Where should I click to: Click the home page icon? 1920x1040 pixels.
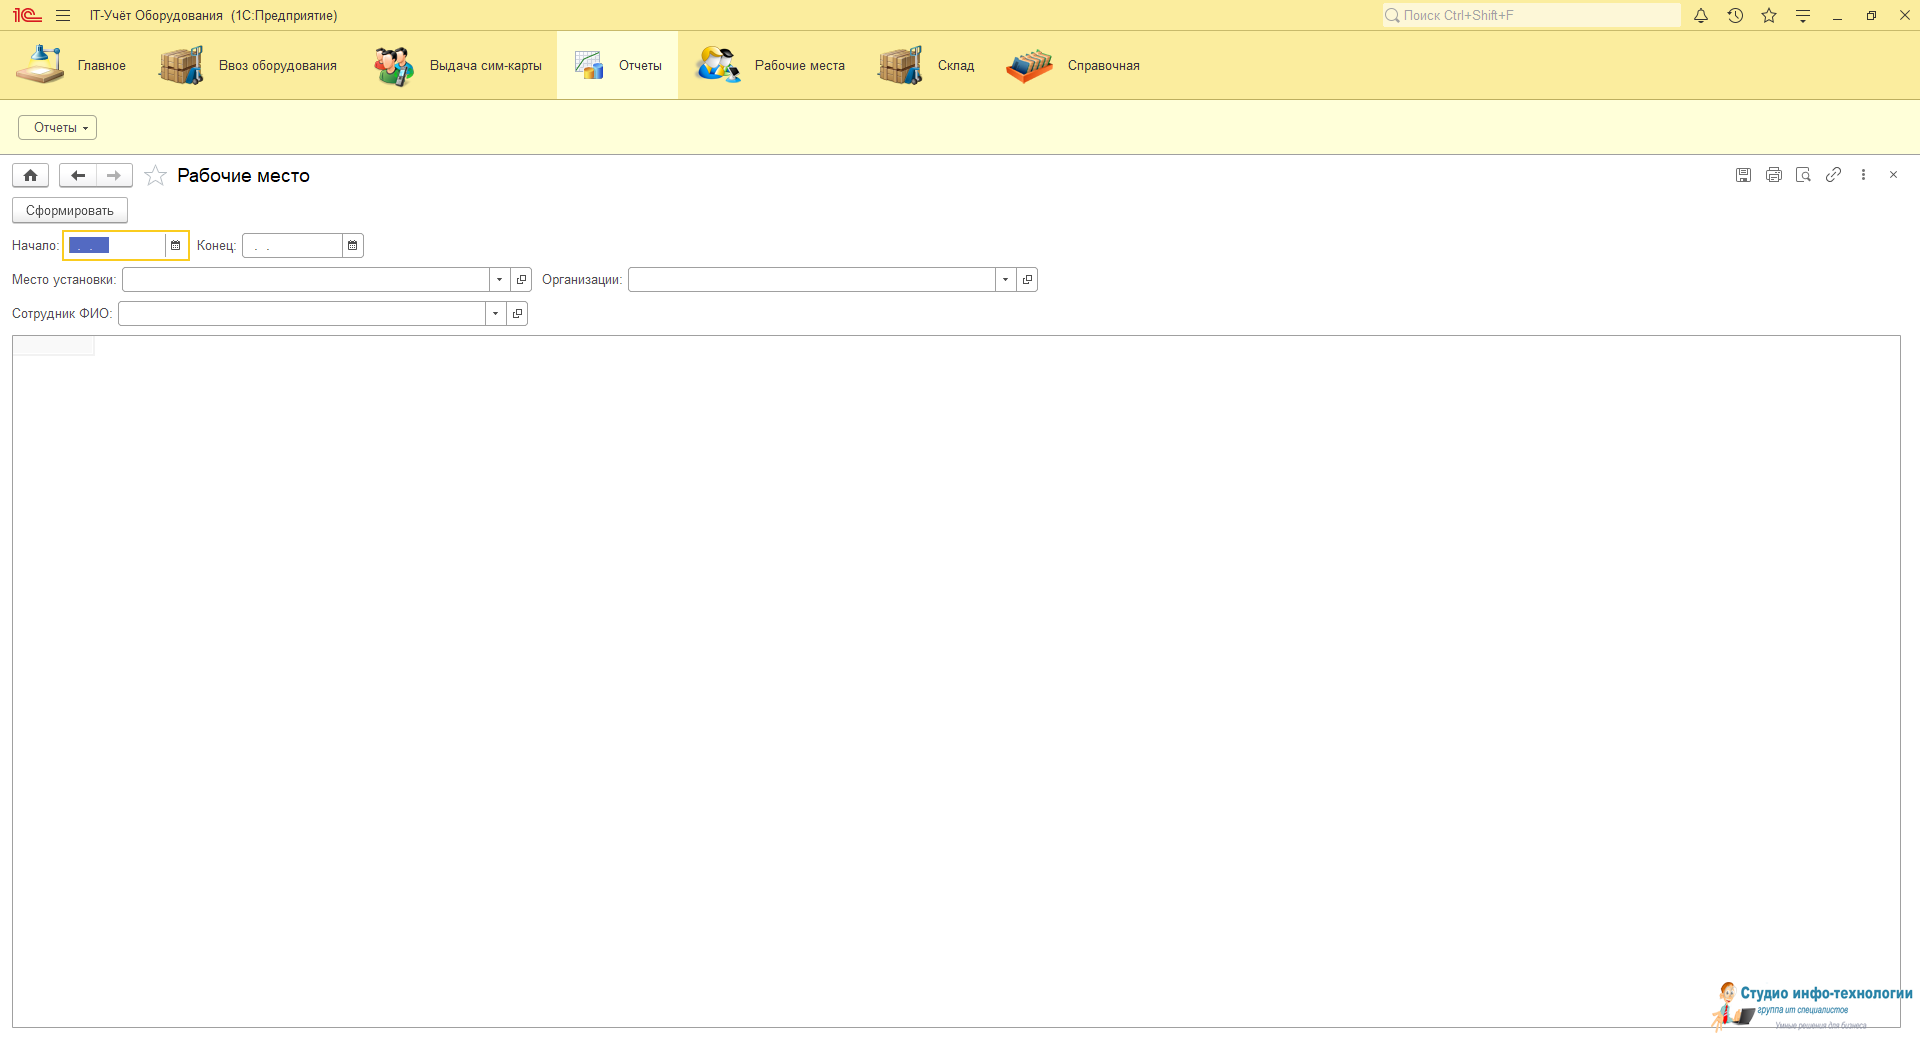tap(30, 176)
